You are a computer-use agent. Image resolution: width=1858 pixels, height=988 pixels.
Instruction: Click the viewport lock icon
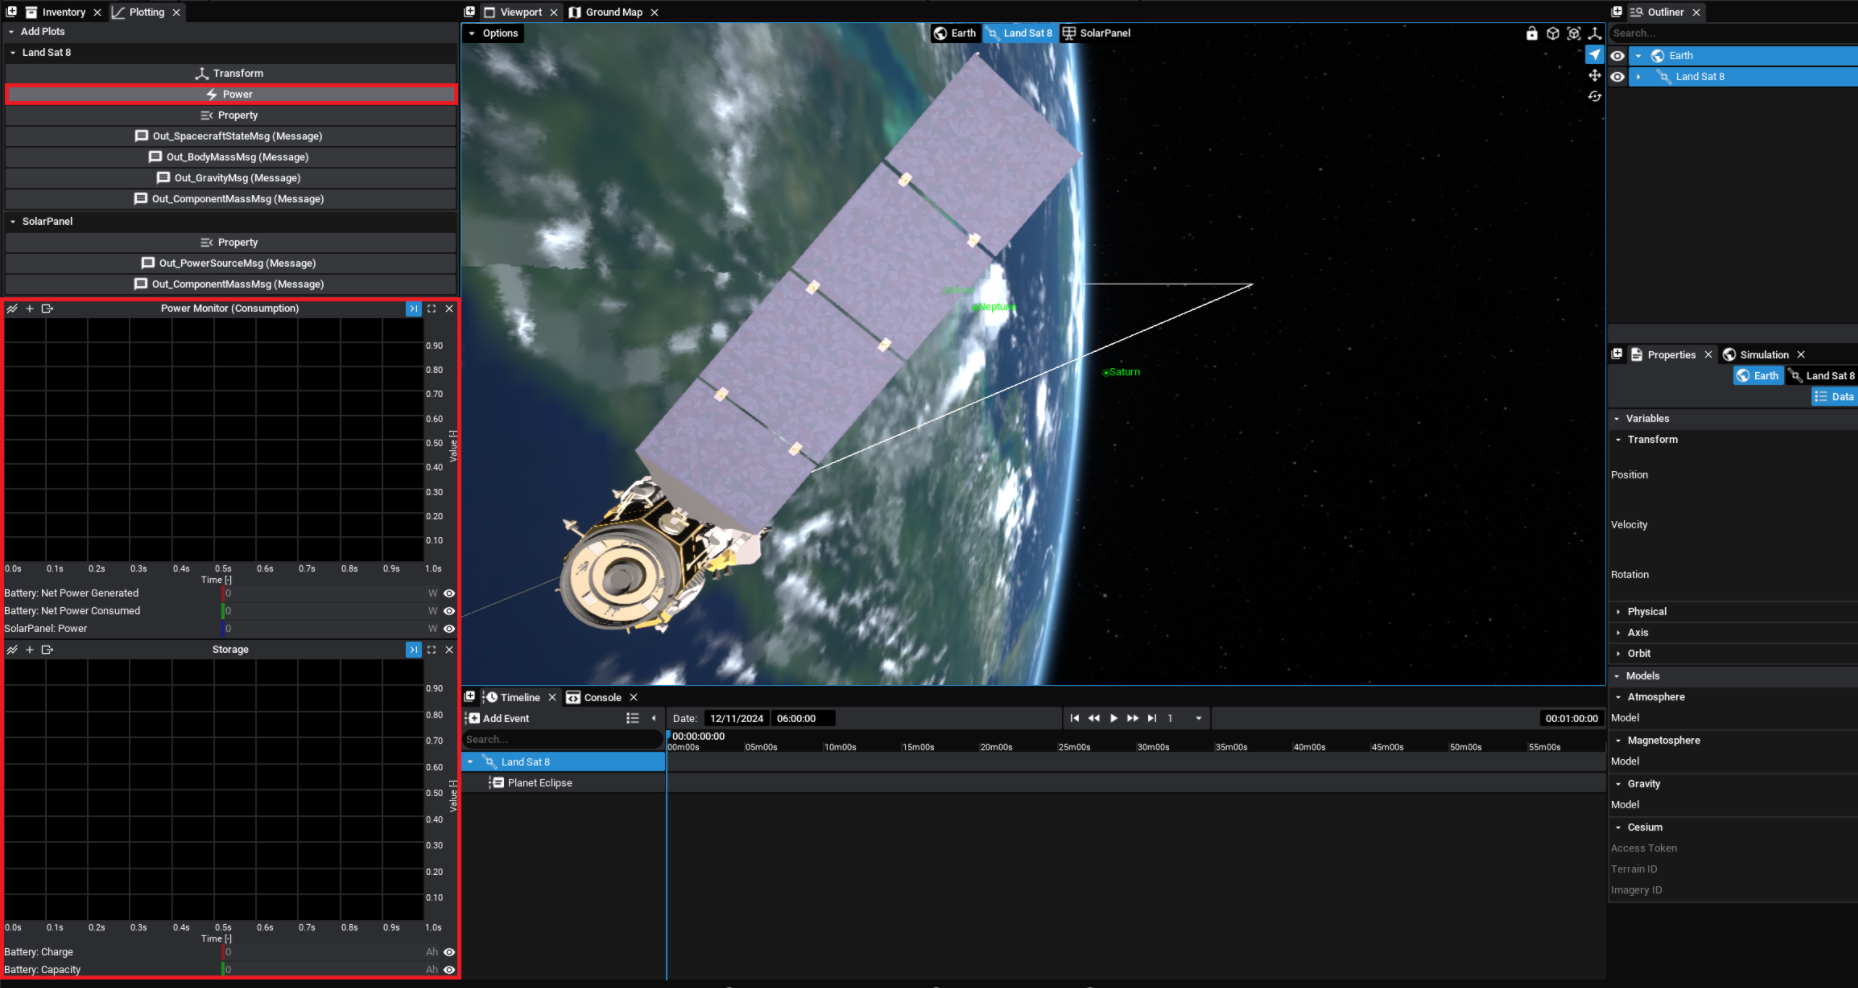click(1531, 33)
